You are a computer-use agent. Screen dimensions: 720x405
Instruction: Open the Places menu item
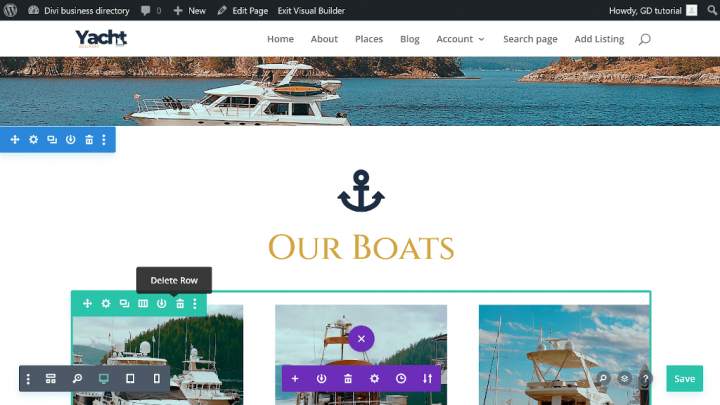(369, 39)
